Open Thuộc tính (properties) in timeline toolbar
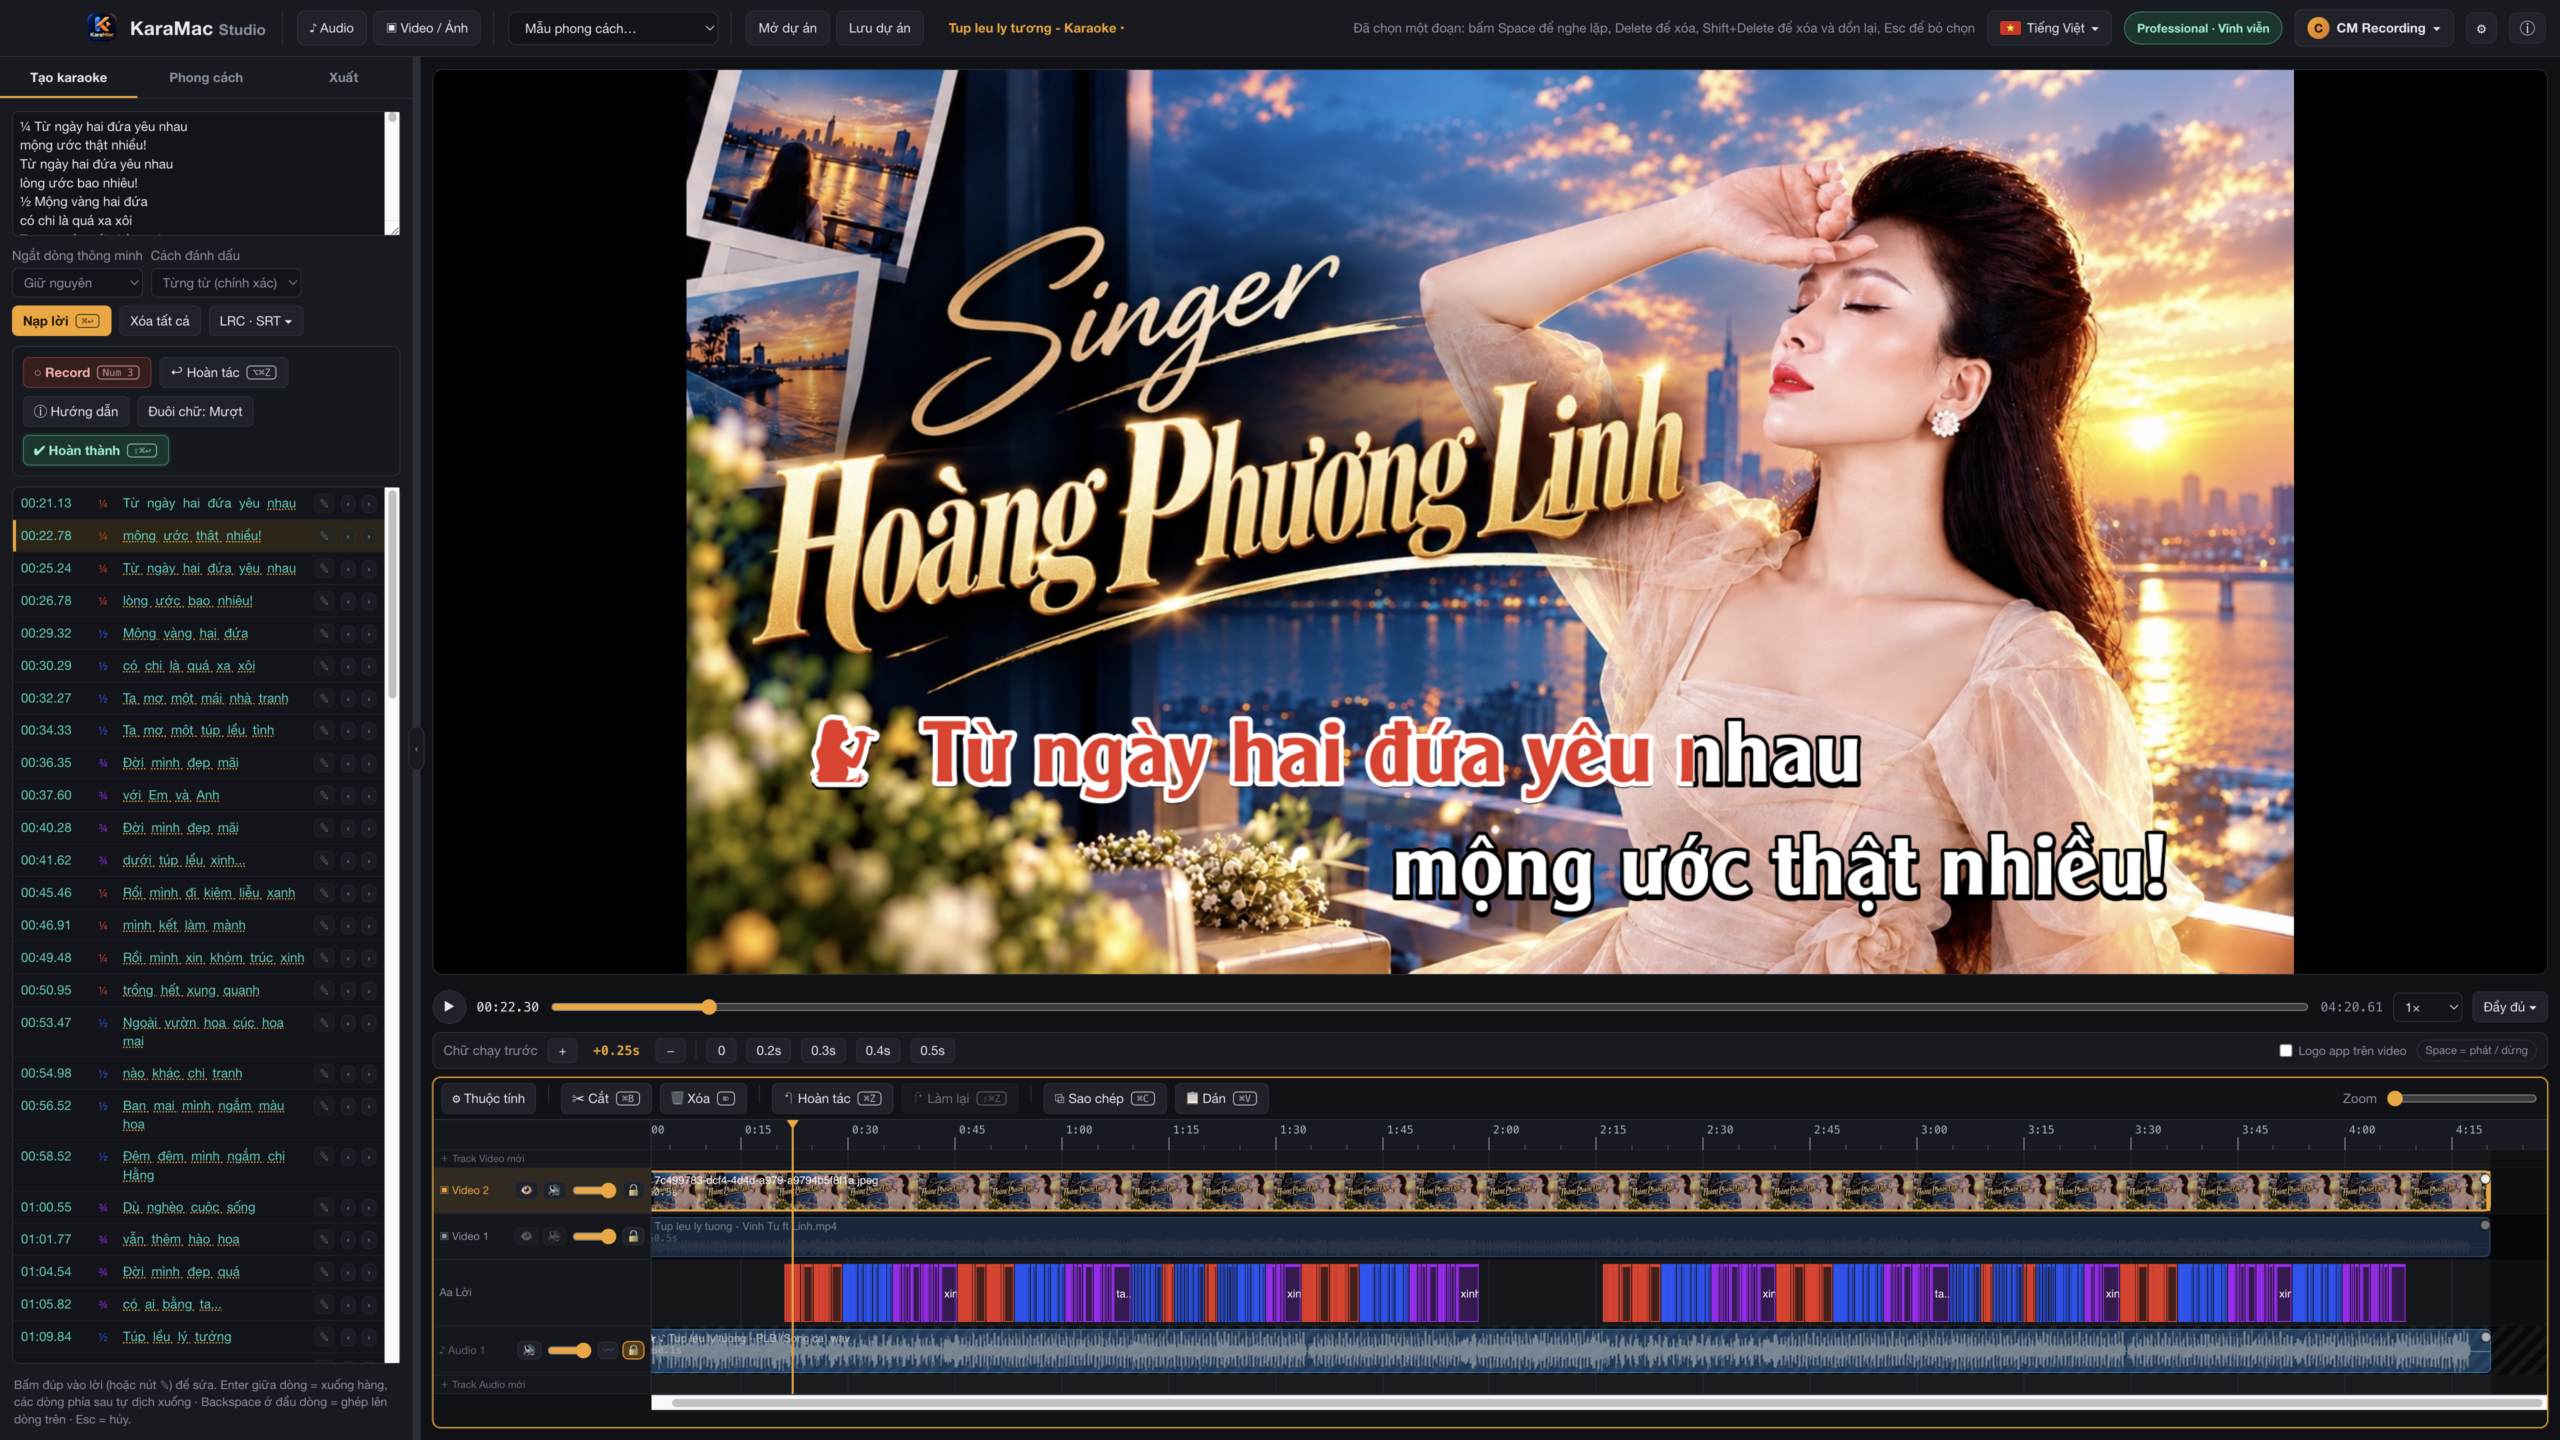The width and height of the screenshot is (2560, 1440). (x=488, y=1098)
